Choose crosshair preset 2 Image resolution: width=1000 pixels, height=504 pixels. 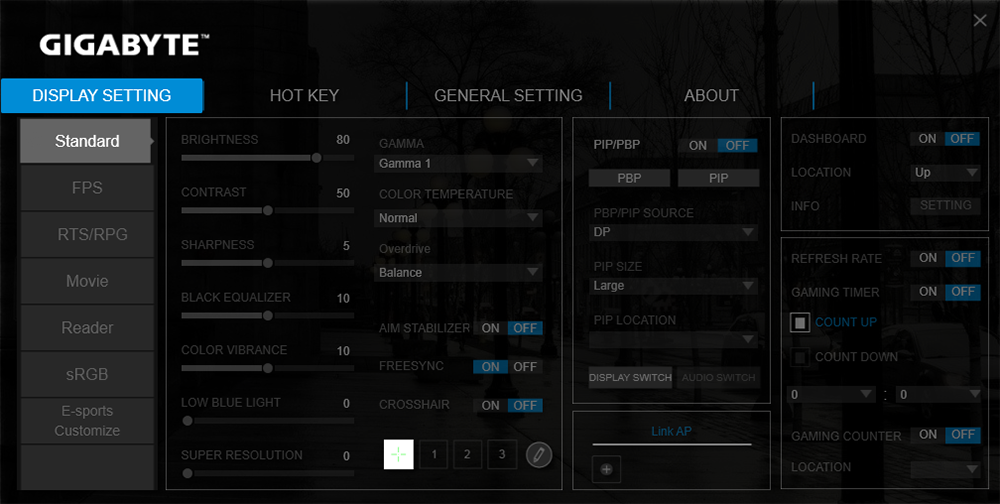467,454
